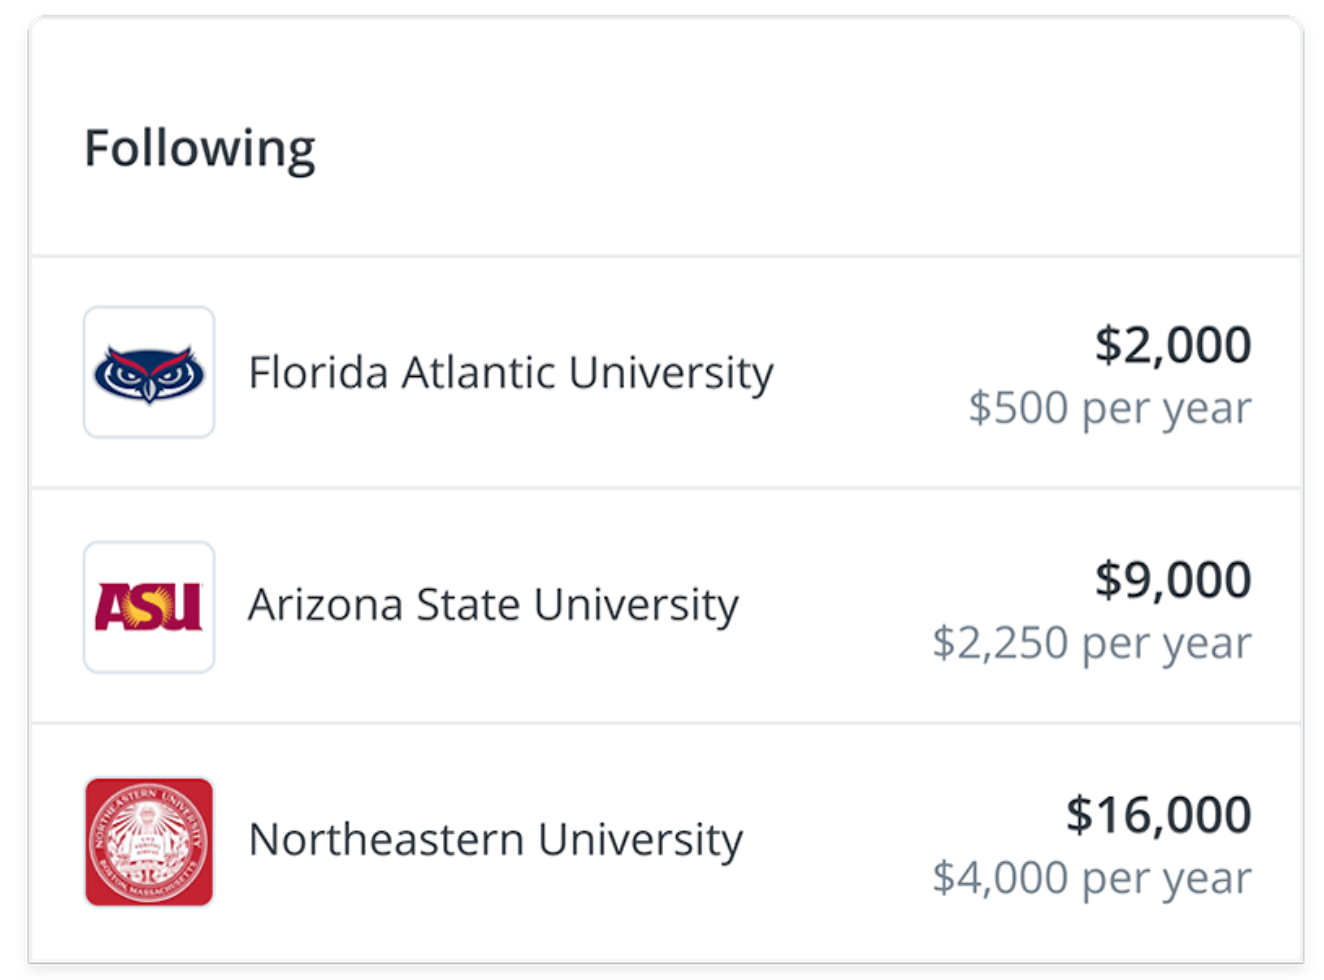Open Northeastern University name link

coord(495,840)
